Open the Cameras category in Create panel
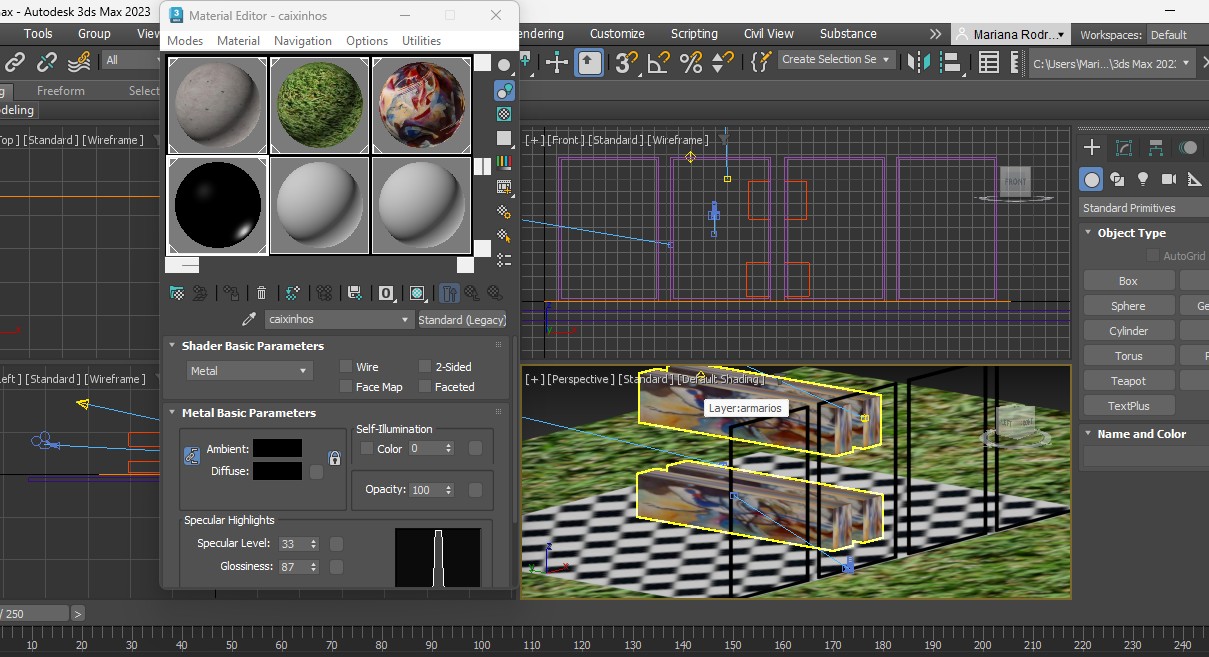The height and width of the screenshot is (657, 1209). 1168,179
